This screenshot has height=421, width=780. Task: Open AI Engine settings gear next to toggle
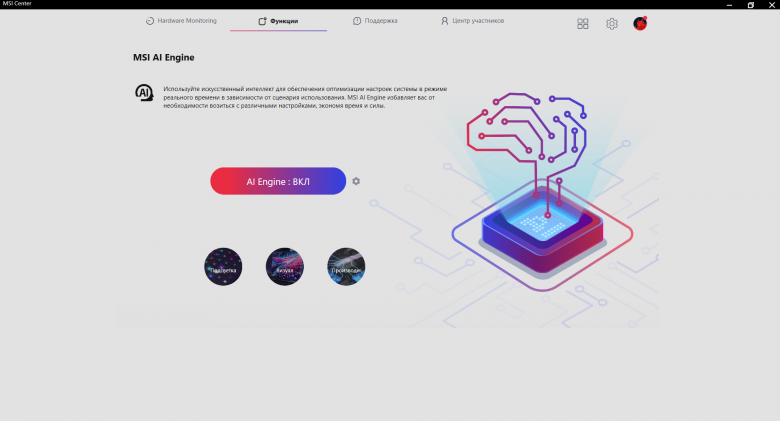[x=356, y=181]
